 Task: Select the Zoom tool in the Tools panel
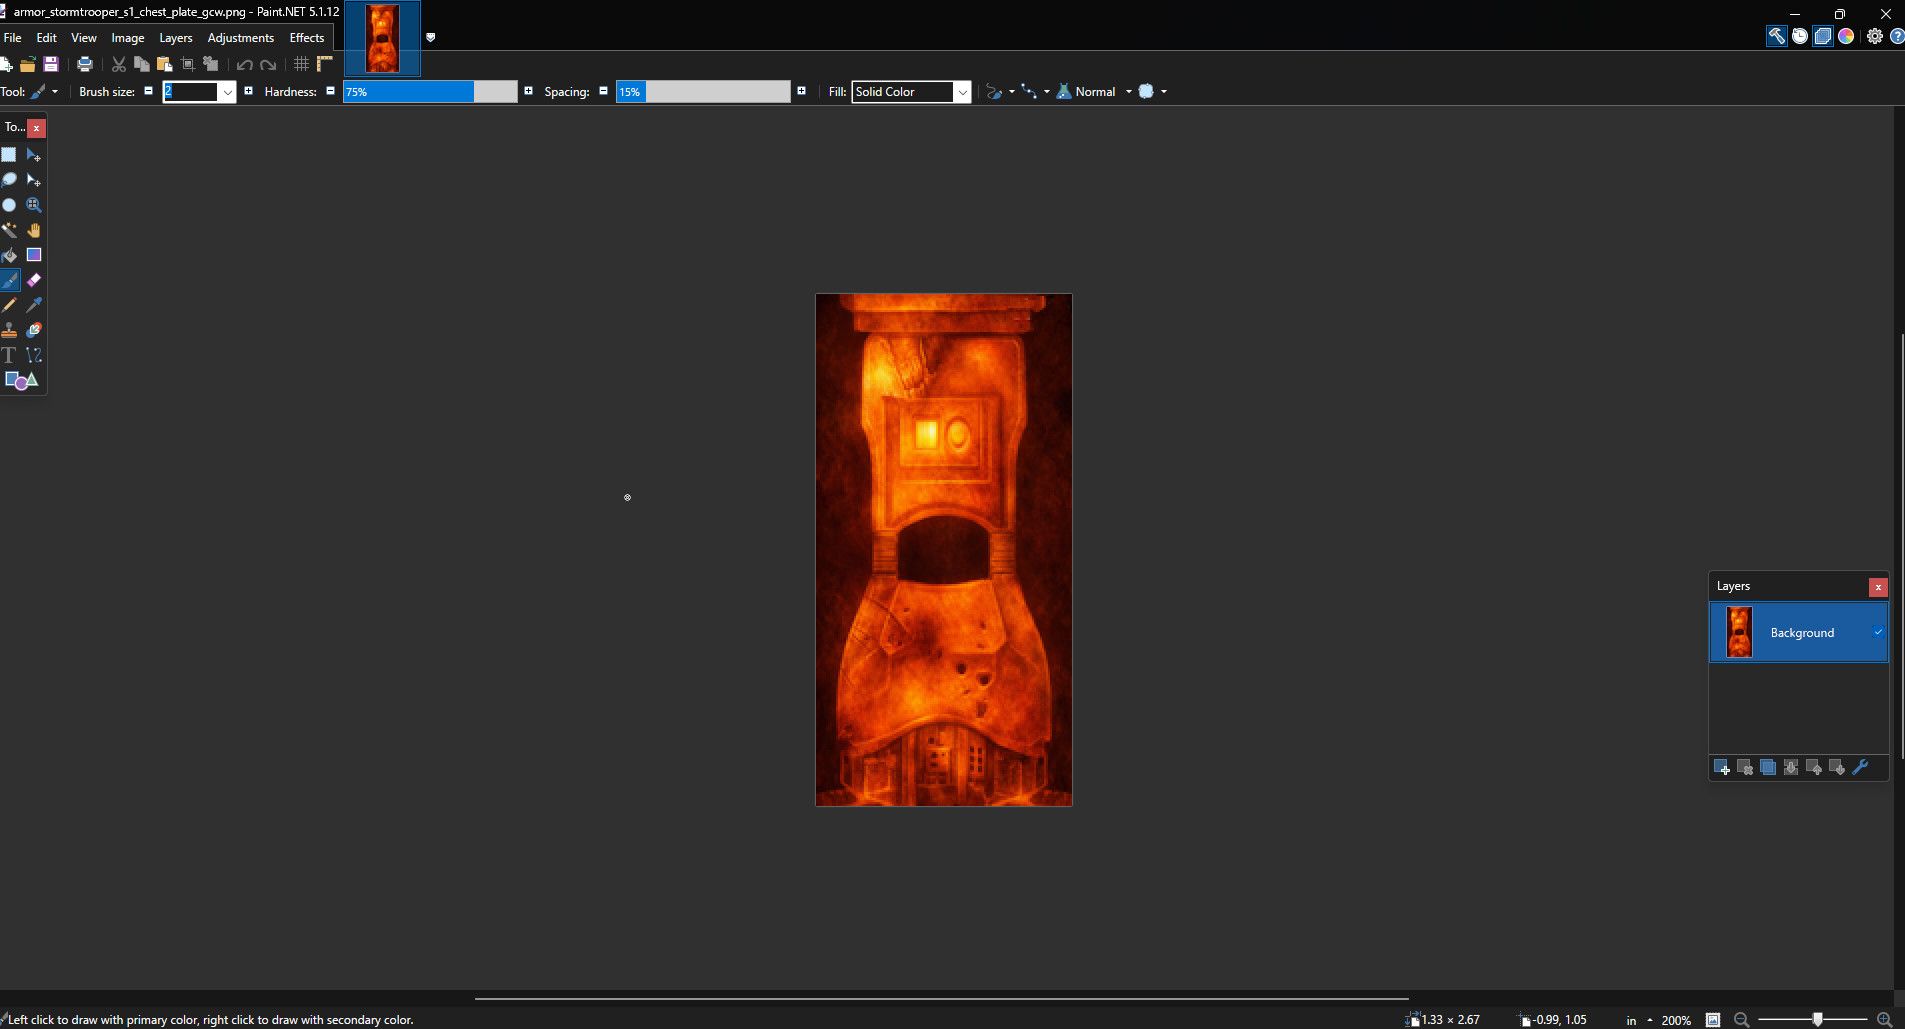(34, 205)
